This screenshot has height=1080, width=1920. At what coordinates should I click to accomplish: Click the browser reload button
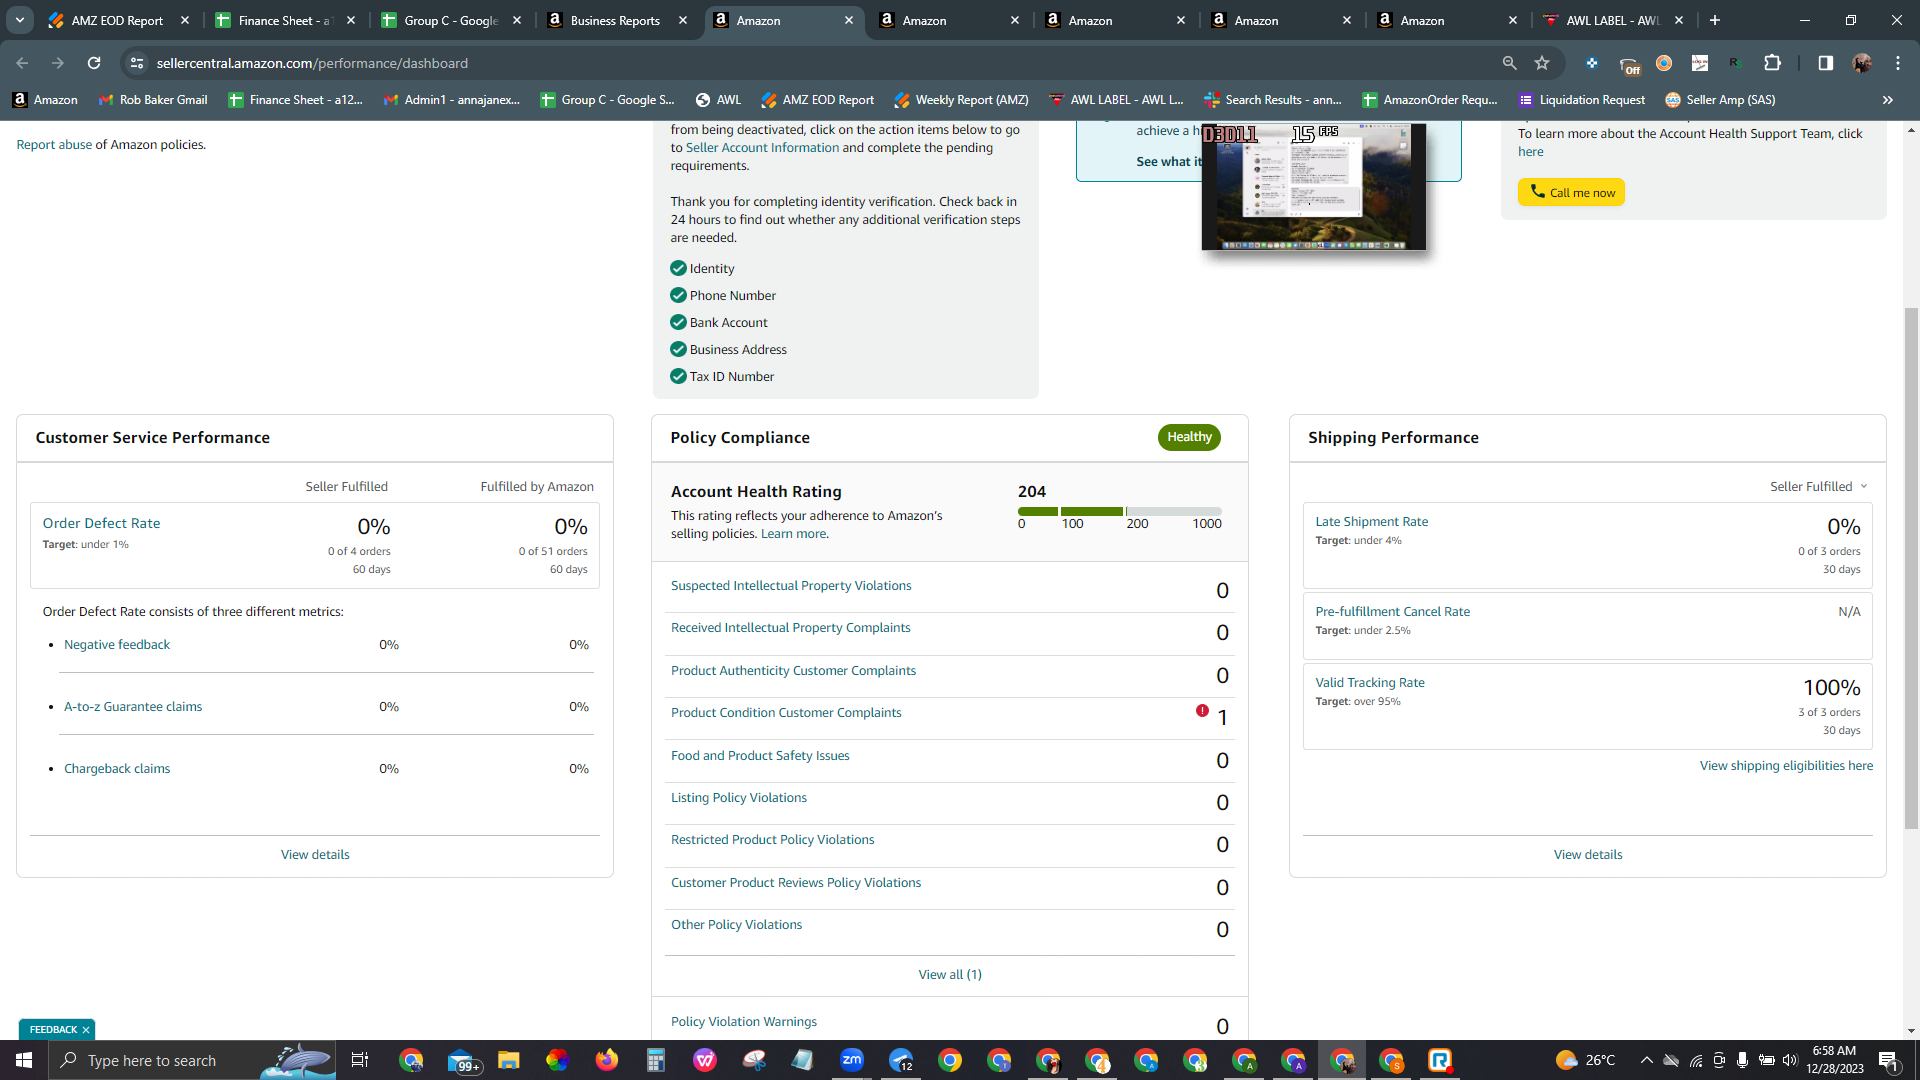pyautogui.click(x=94, y=63)
